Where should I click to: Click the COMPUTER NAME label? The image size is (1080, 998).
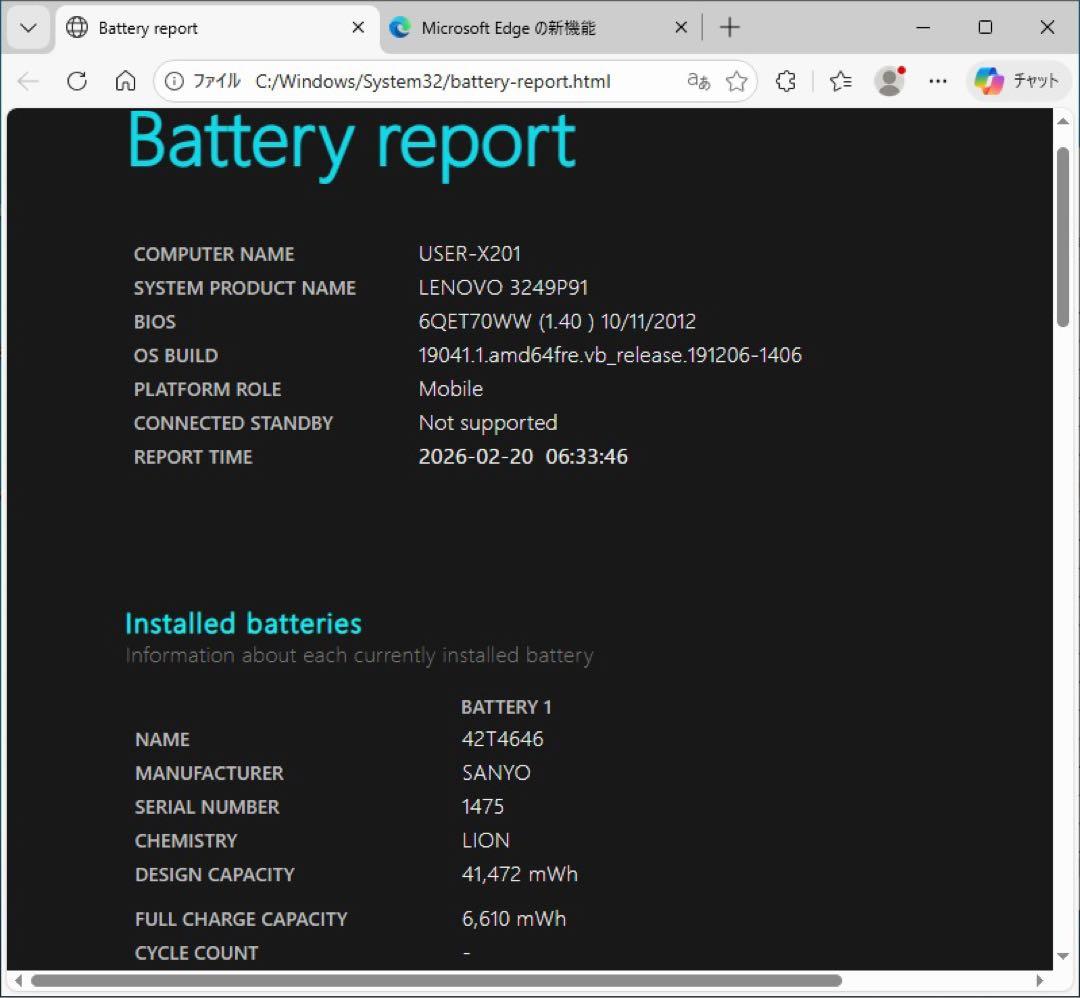pos(214,255)
